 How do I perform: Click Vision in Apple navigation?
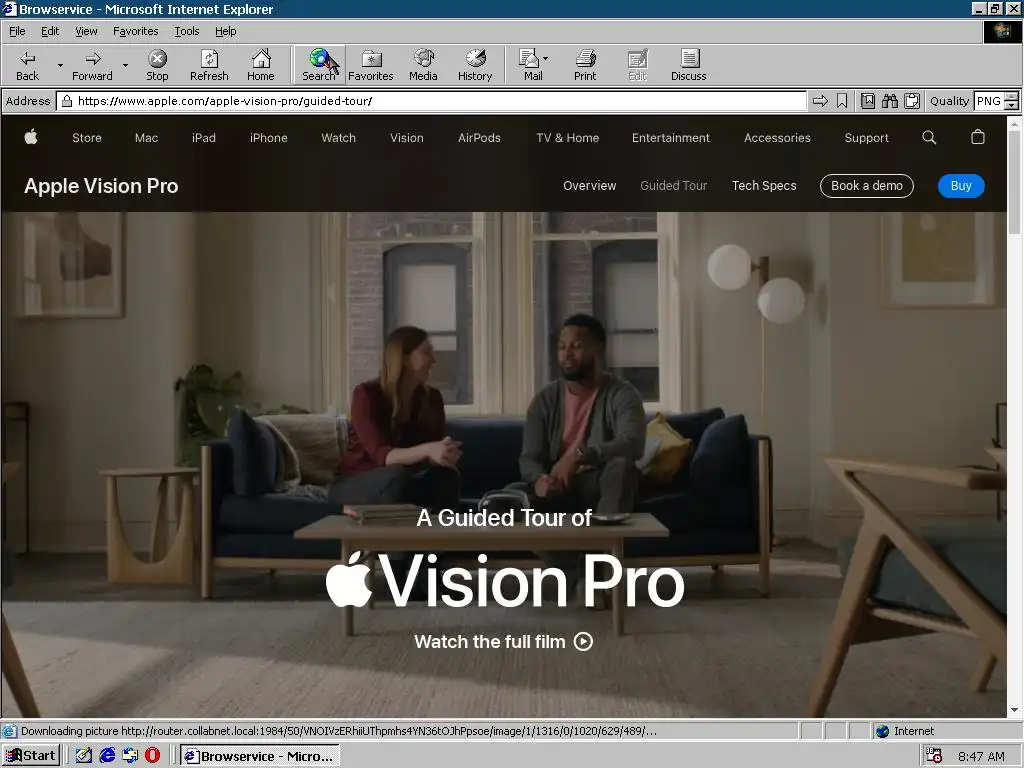tap(407, 138)
